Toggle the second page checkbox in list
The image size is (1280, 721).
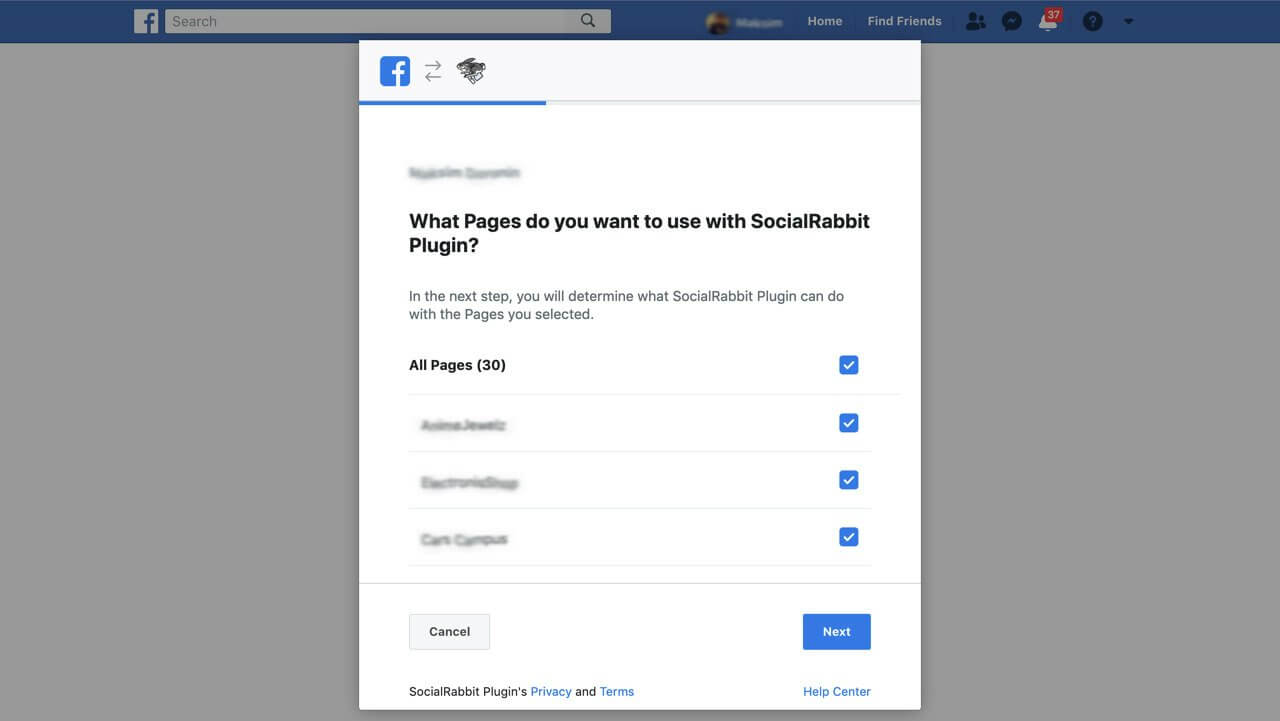pyautogui.click(x=849, y=480)
